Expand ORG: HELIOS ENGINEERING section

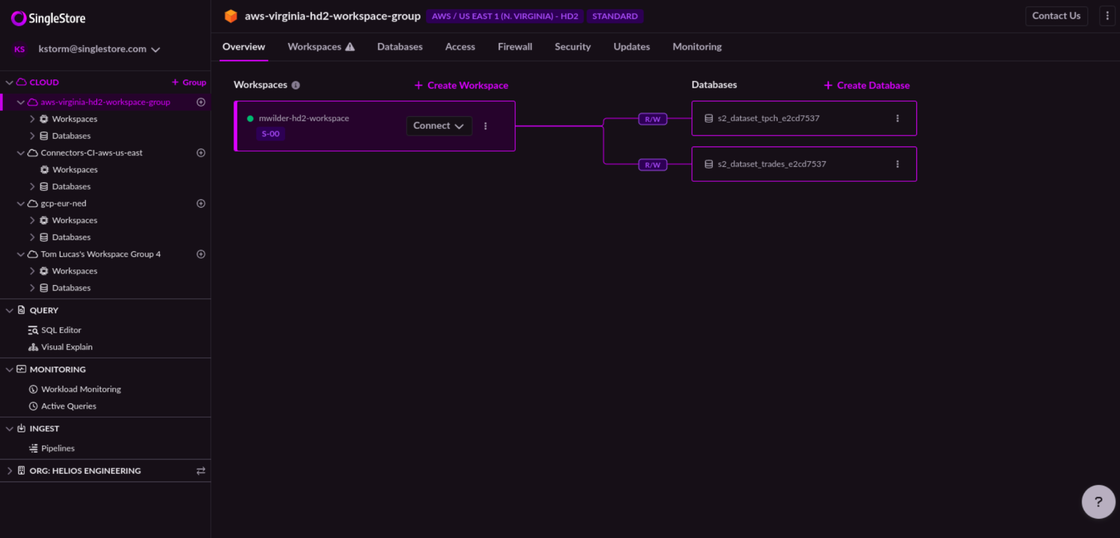point(9,471)
